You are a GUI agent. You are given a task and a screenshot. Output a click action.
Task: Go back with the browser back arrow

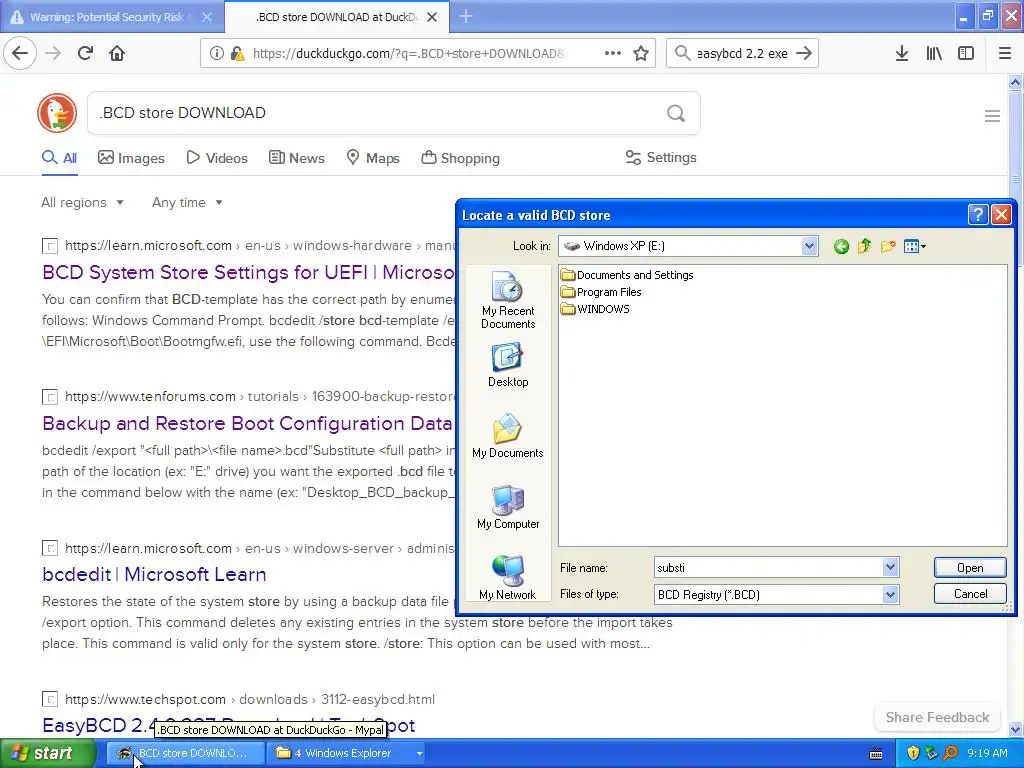[20, 53]
